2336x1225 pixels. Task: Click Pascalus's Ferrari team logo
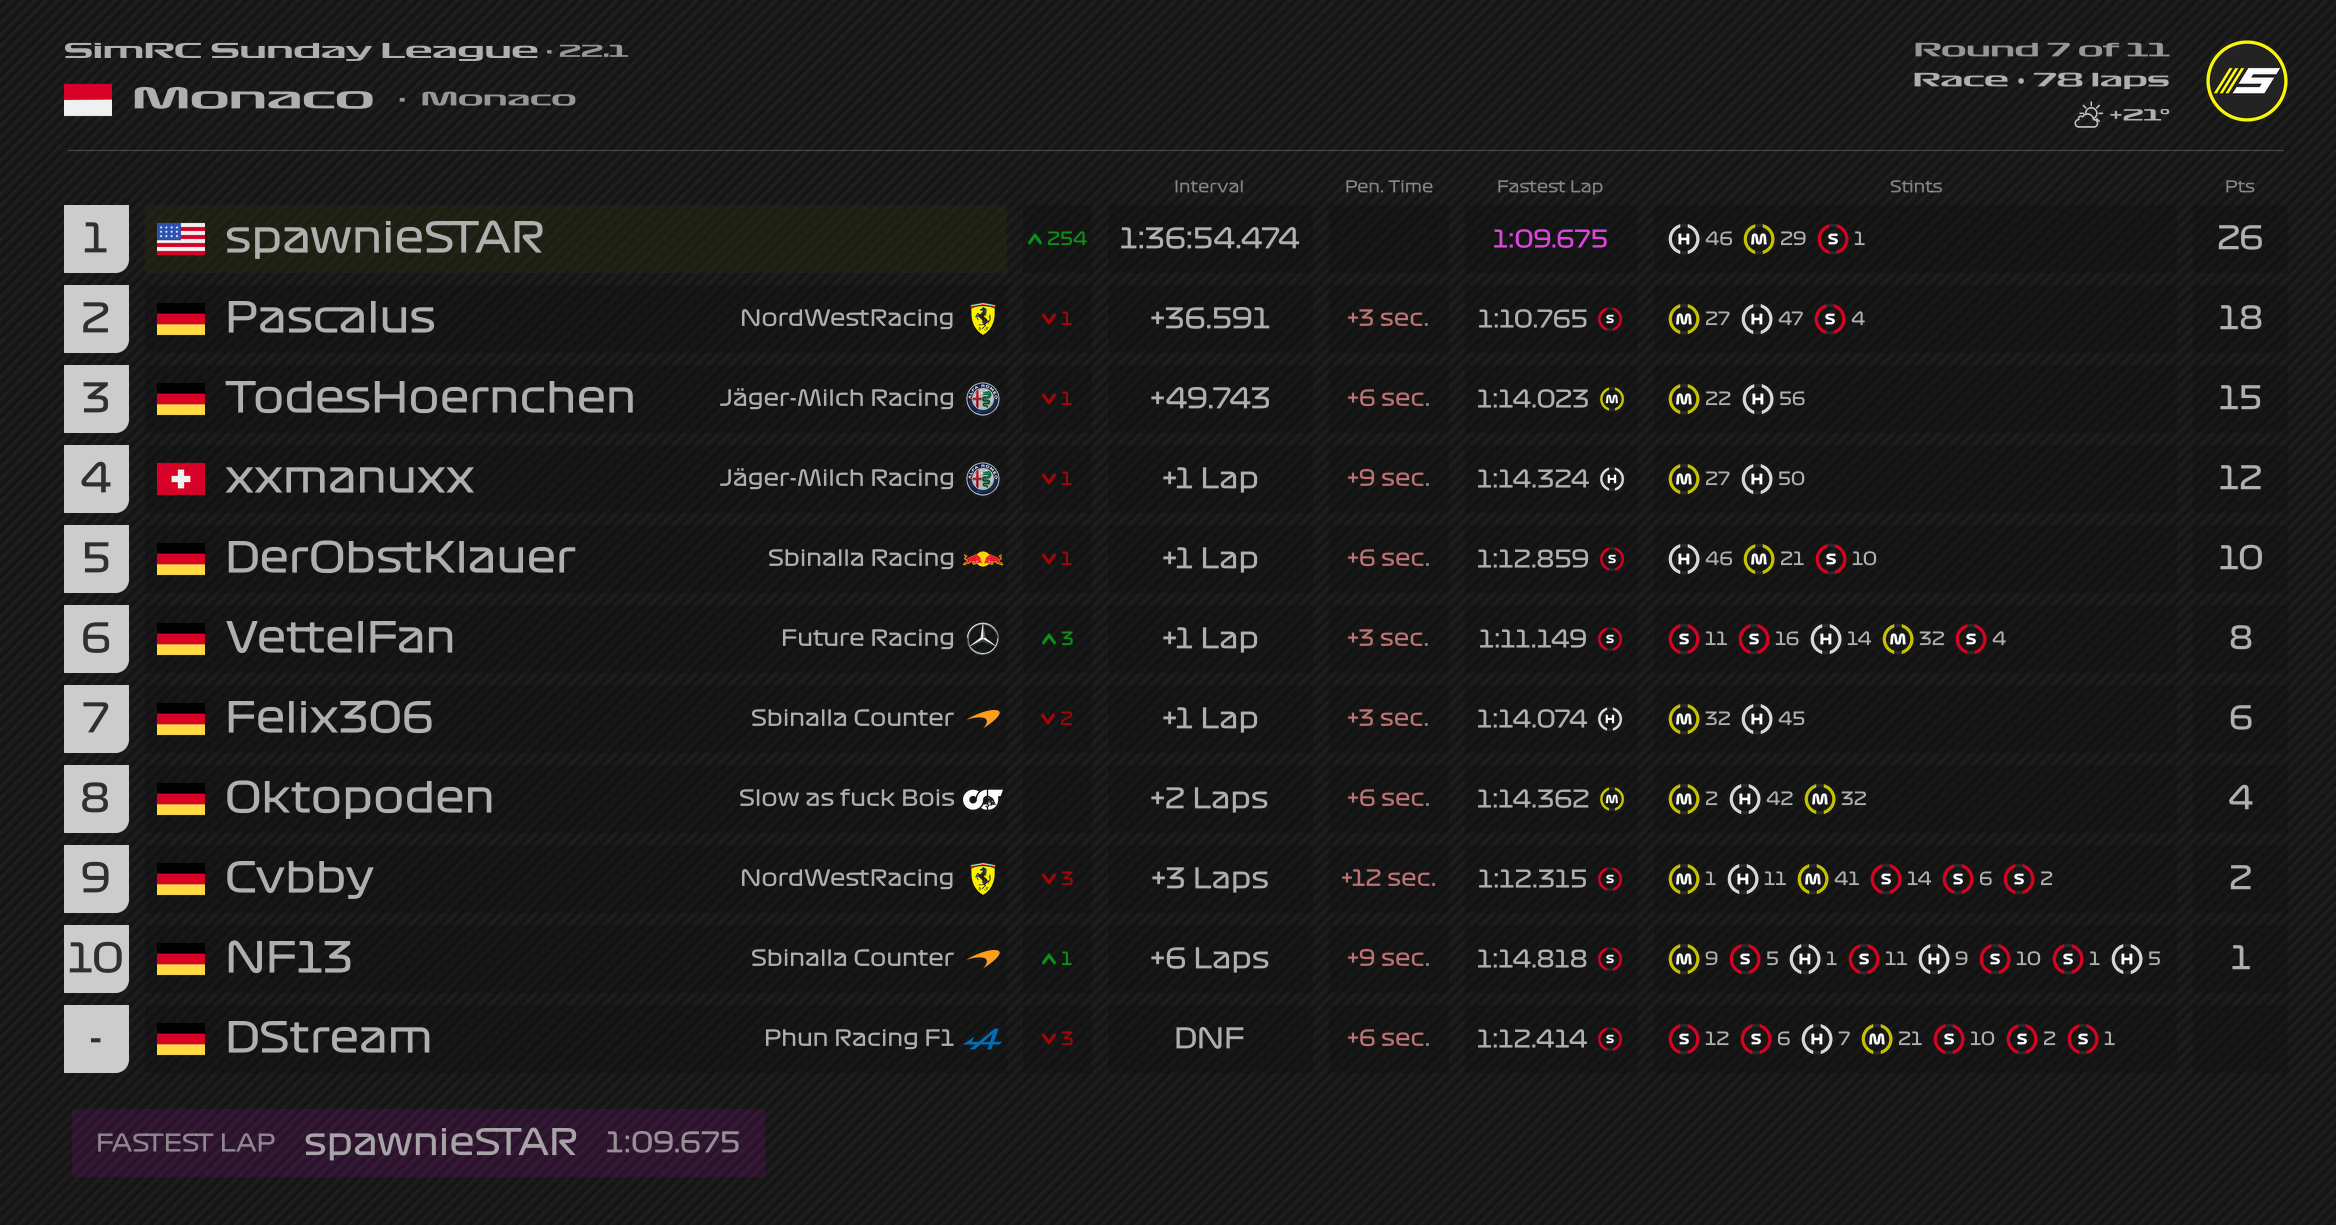pyautogui.click(x=983, y=318)
